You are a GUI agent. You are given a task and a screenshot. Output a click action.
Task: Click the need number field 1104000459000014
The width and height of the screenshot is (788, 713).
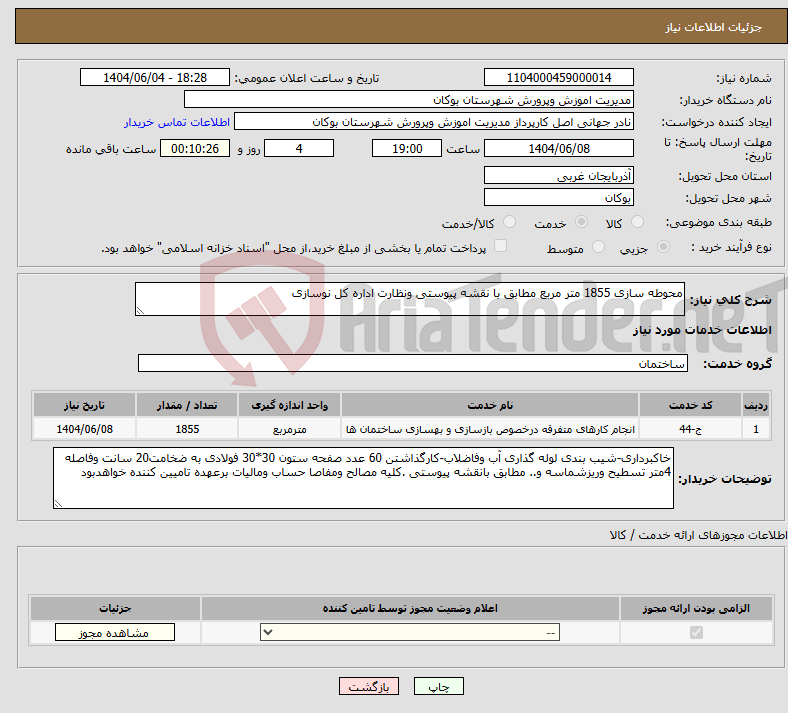[x=559, y=77]
